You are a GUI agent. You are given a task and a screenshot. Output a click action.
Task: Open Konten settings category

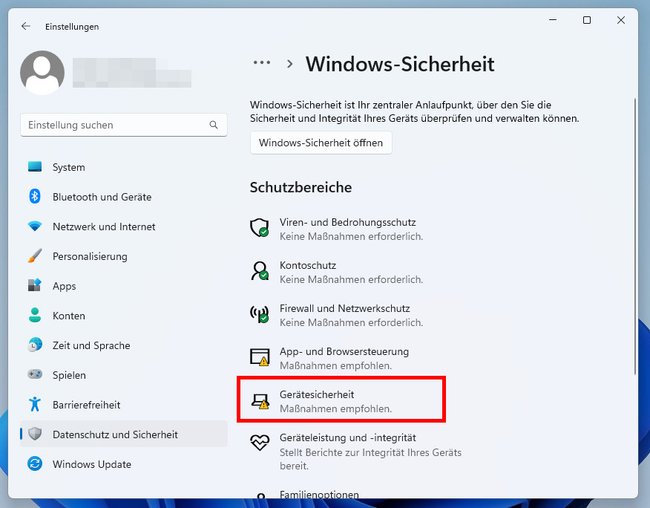tap(124, 316)
